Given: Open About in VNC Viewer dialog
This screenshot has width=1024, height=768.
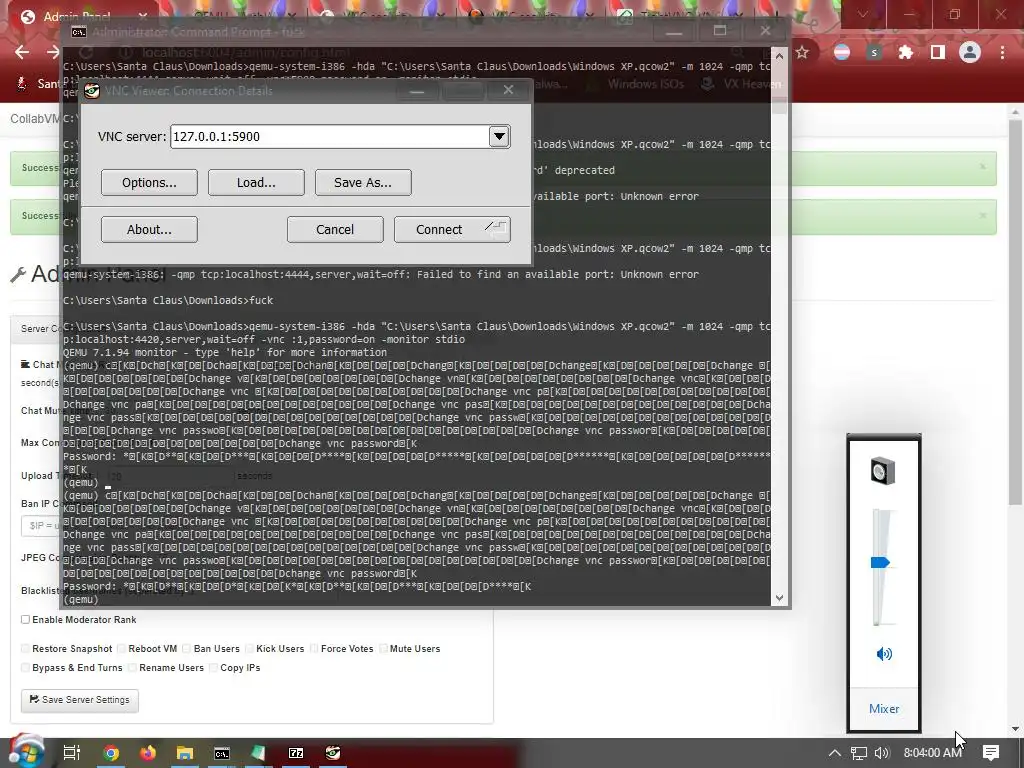Looking at the screenshot, I should 150,230.
